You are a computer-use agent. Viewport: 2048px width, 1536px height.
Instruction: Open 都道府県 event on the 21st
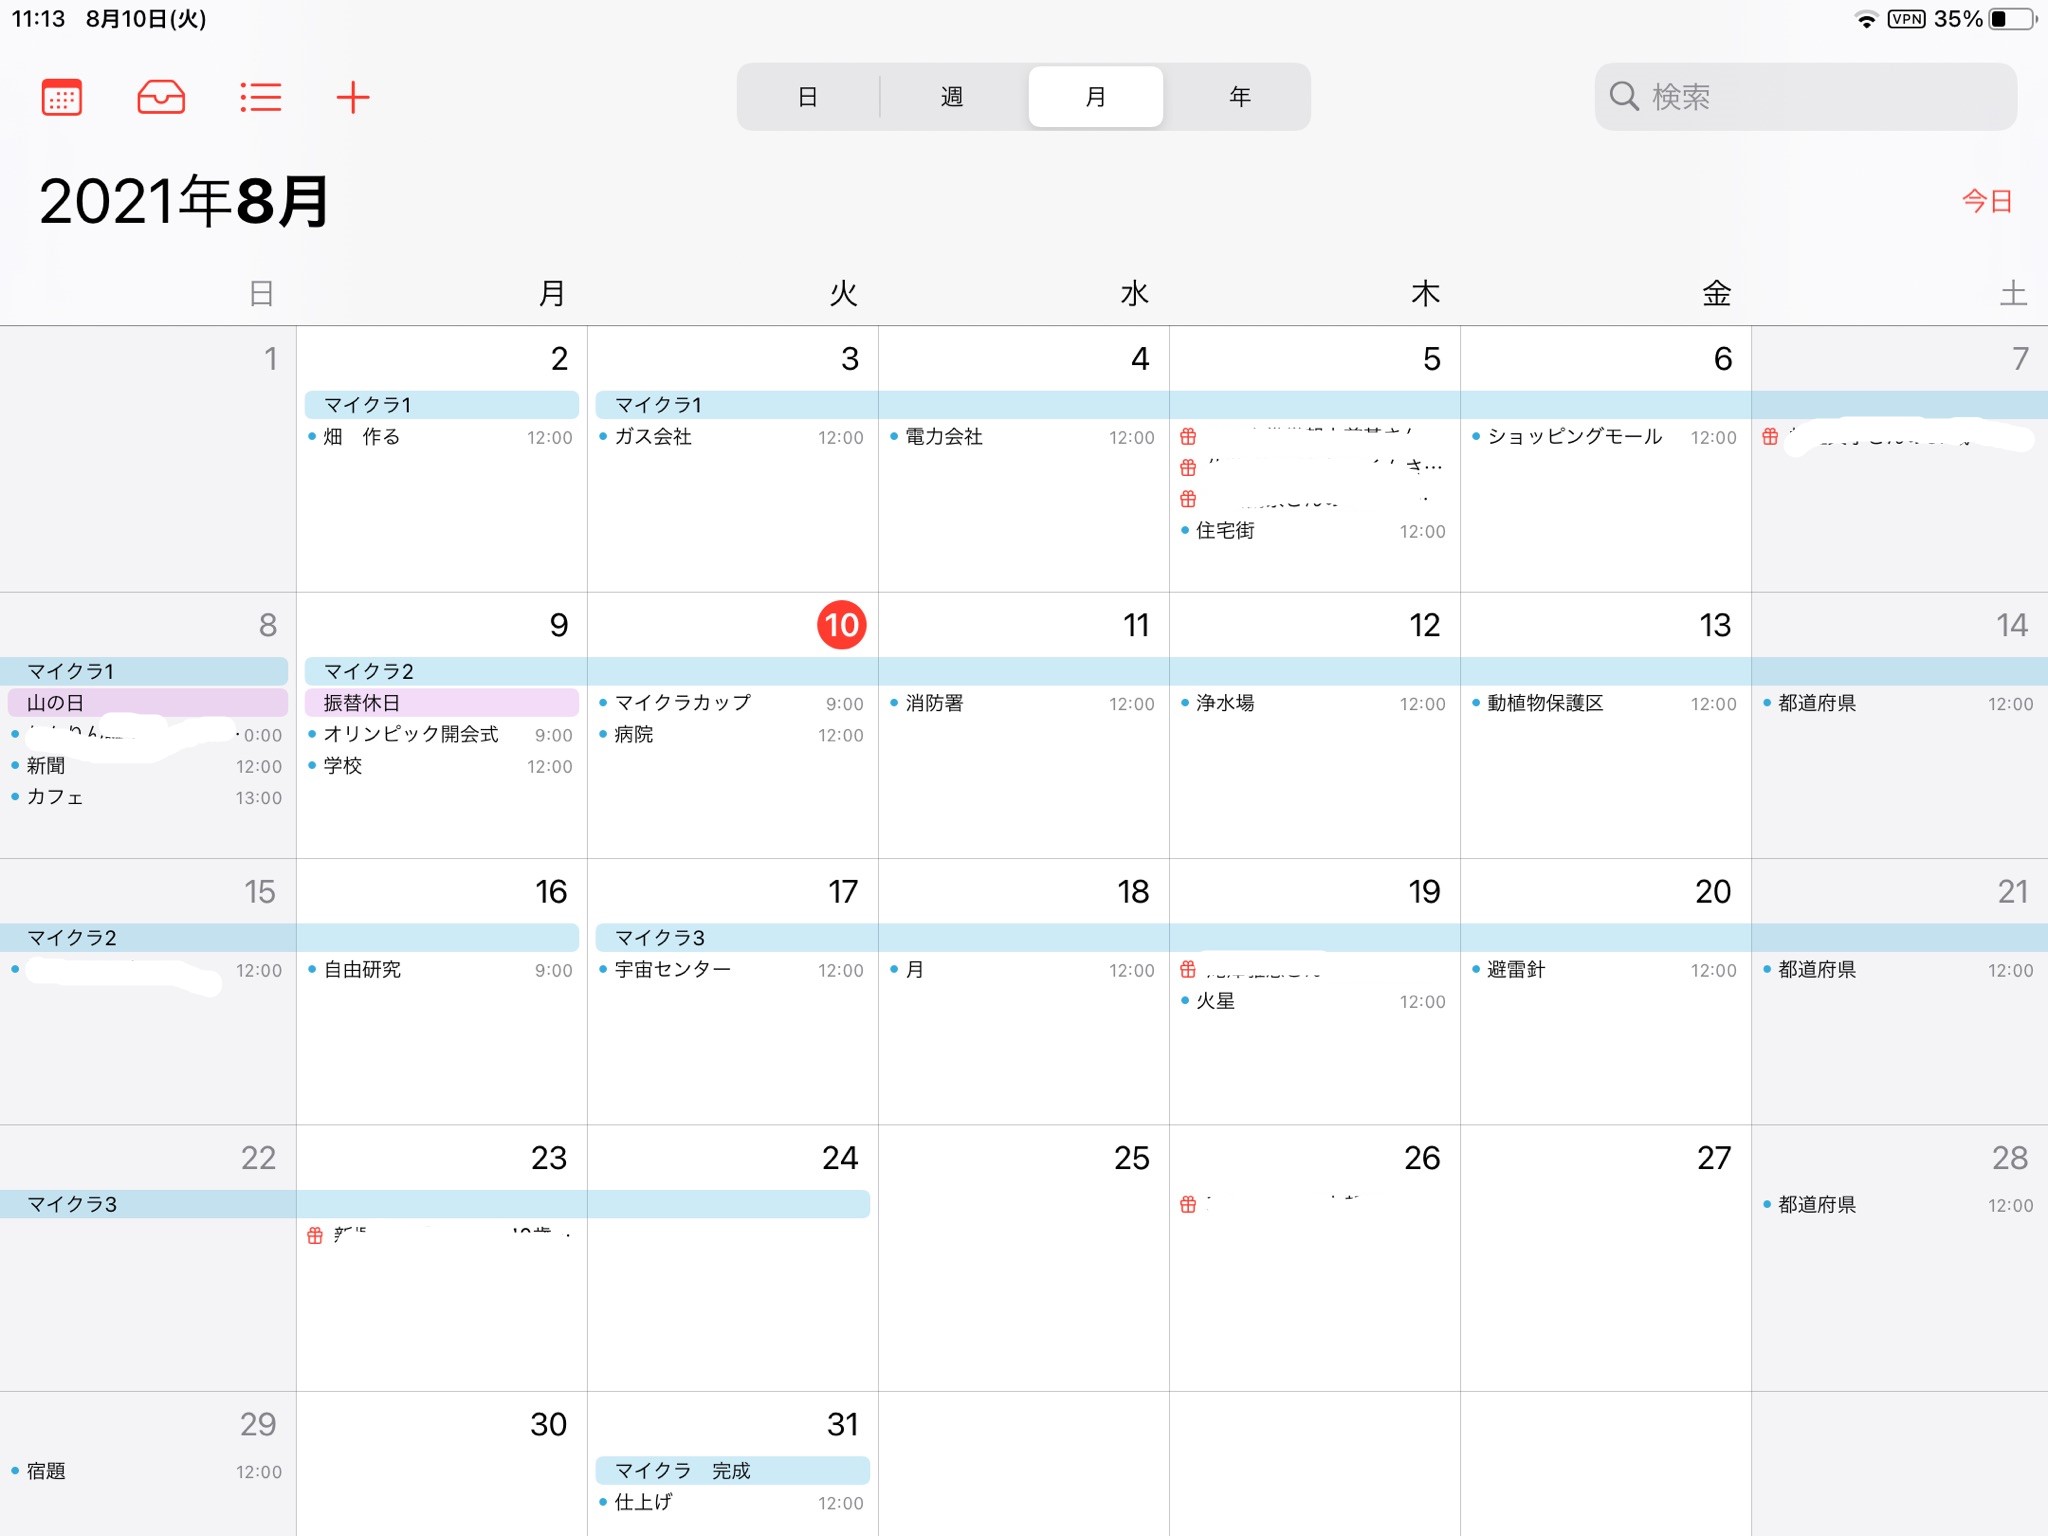pyautogui.click(x=1900, y=969)
